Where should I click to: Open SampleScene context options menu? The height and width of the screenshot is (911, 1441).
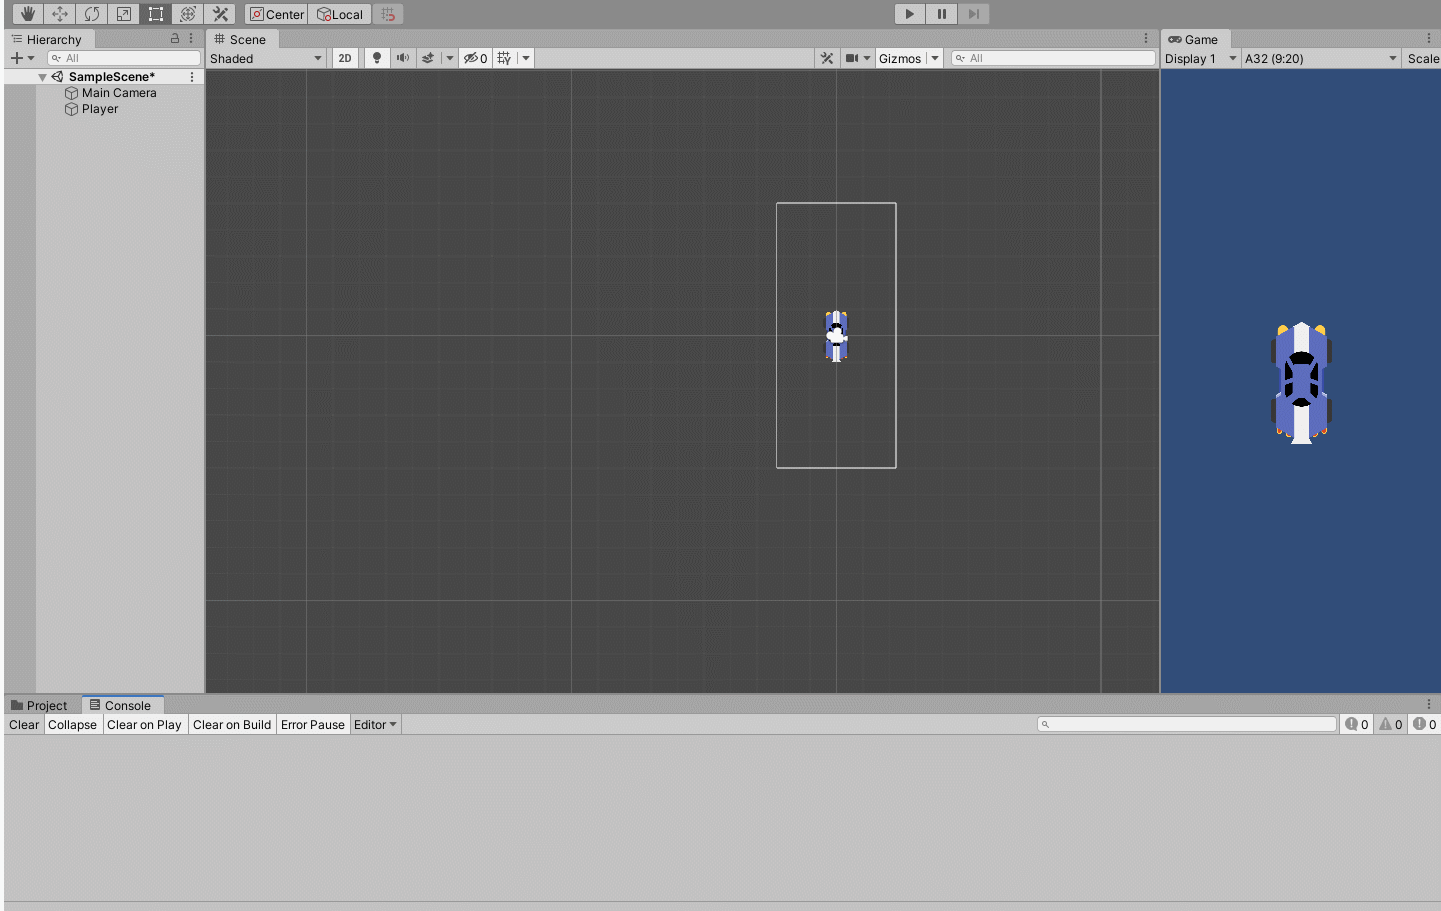click(x=192, y=77)
